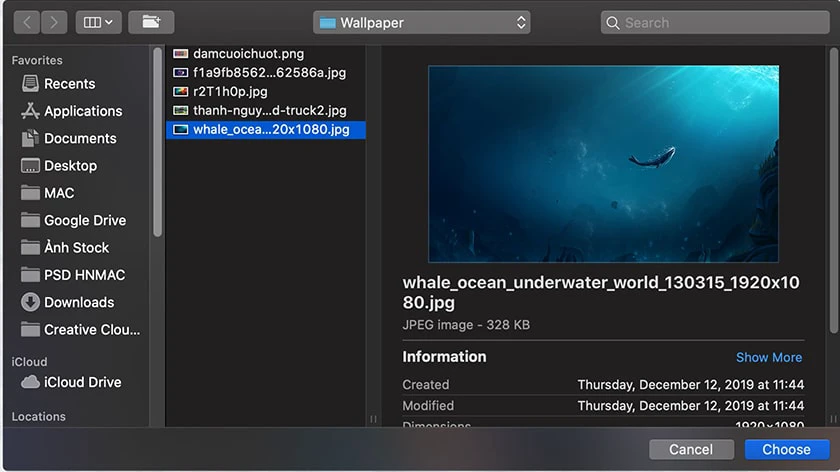The image size is (840, 472).
Task: Click the iCloud Drive cloud icon
Action: [x=30, y=382]
